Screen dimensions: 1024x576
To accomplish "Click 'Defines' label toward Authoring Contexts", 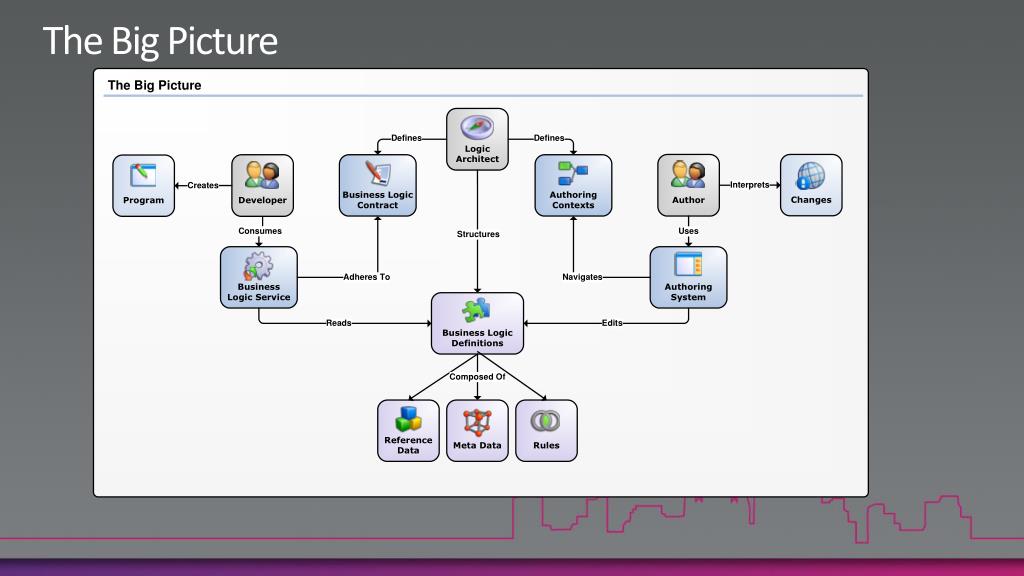I will pos(549,138).
